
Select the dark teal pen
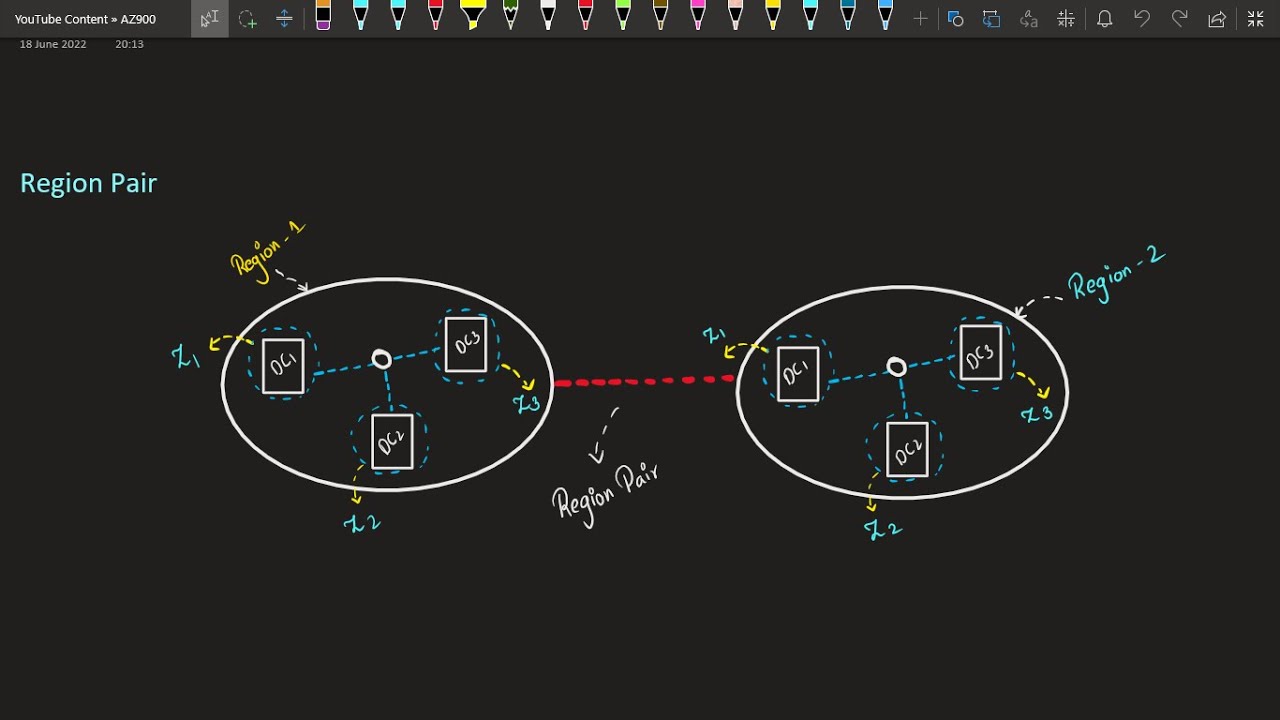coord(848,16)
